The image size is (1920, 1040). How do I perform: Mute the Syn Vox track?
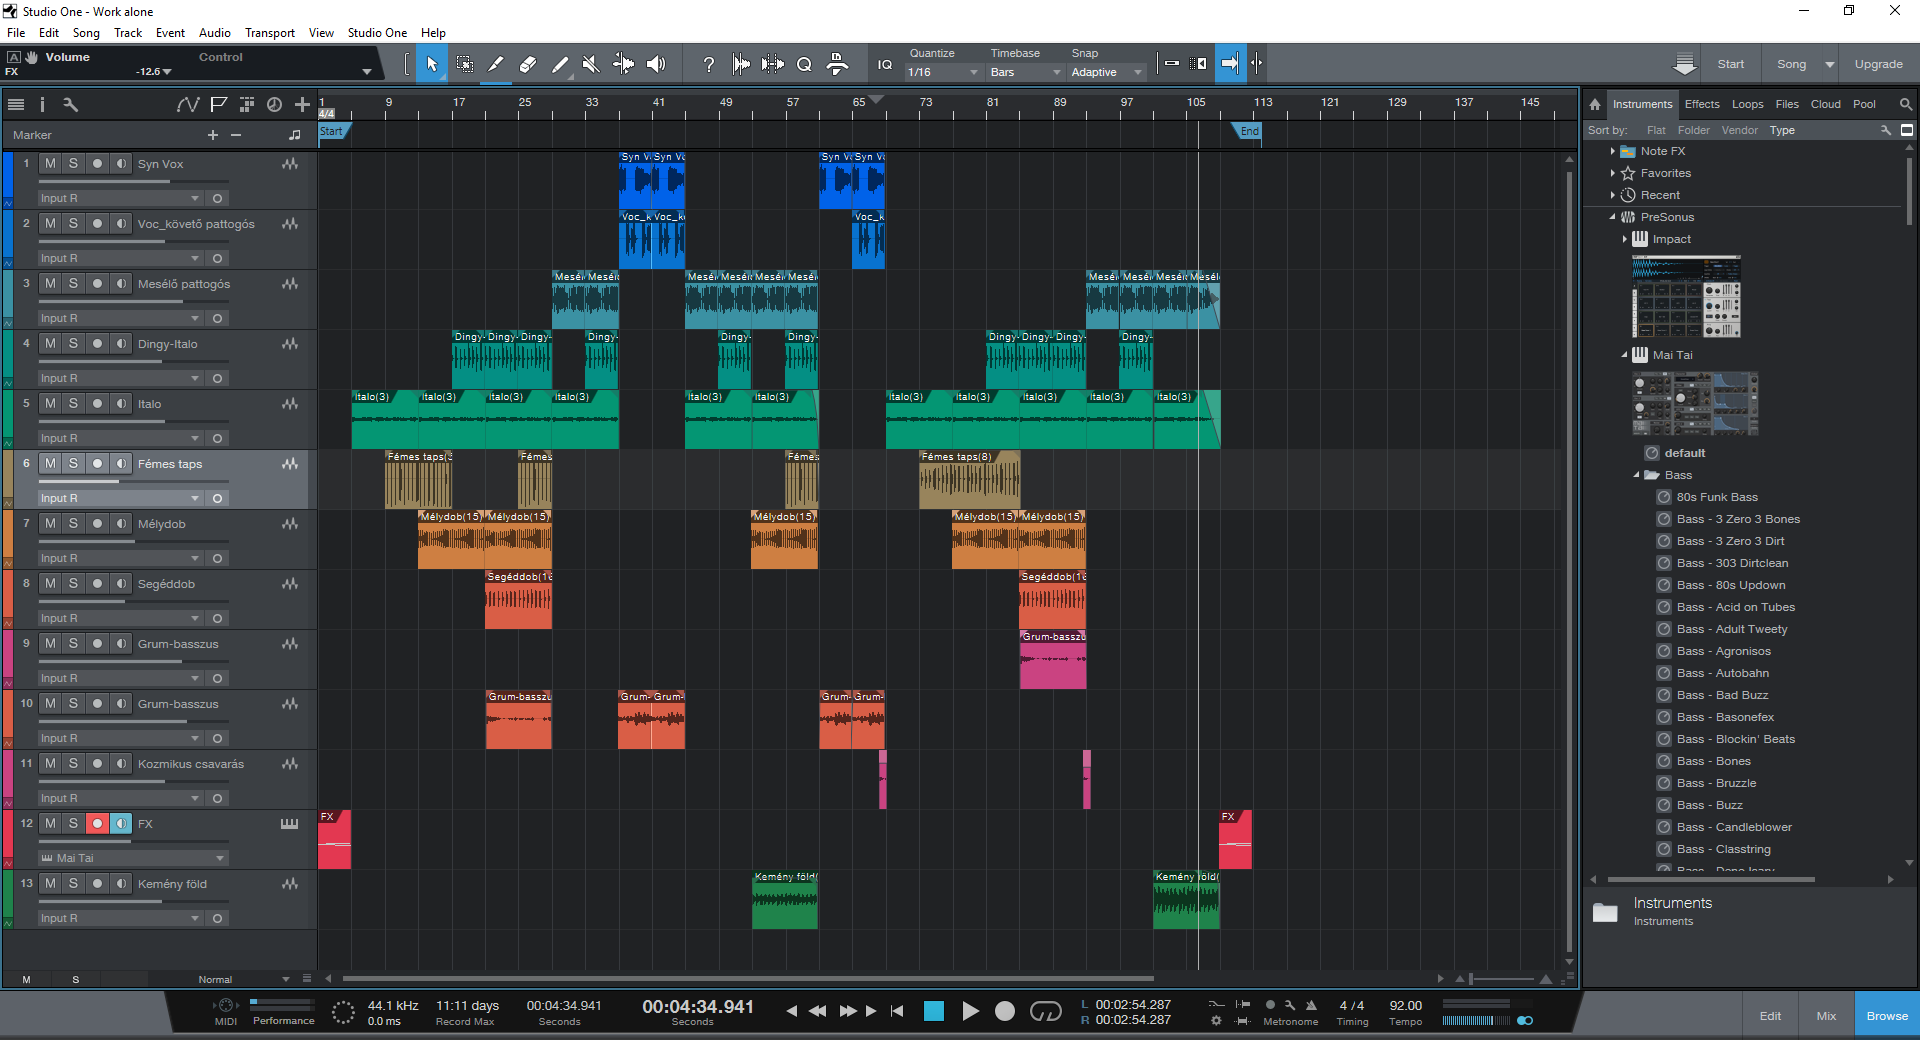50,164
